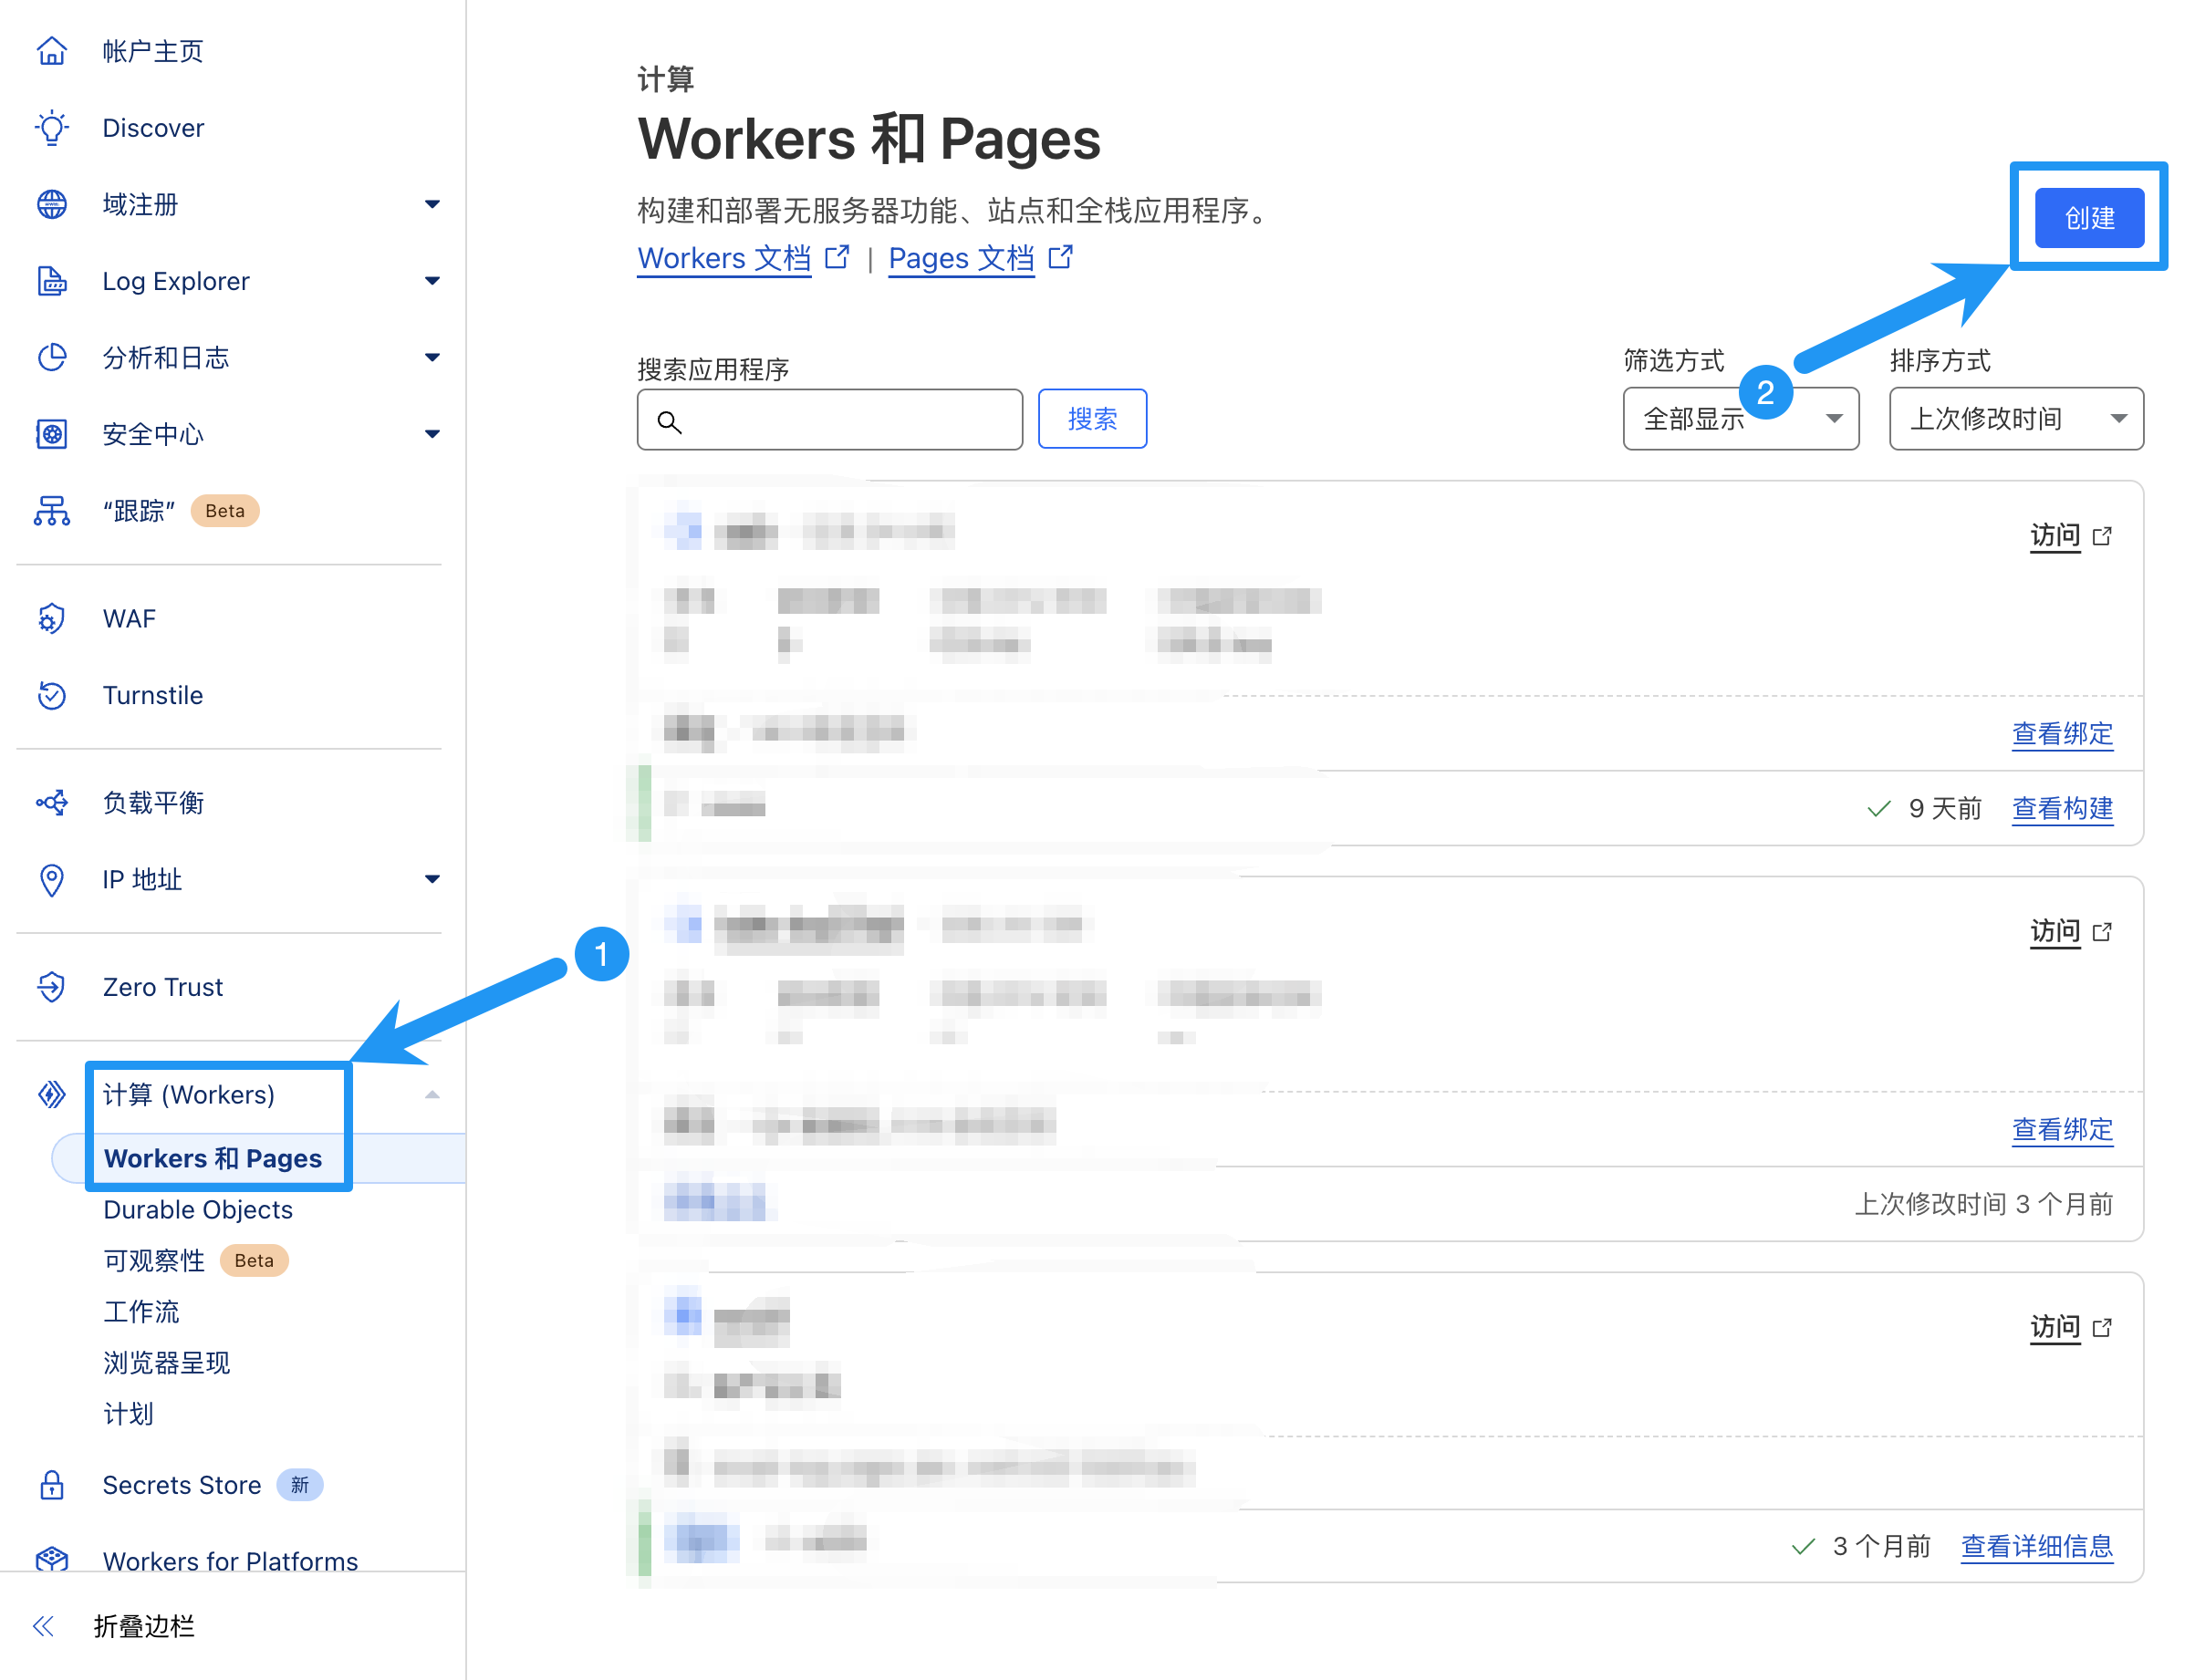Open Zero Trust in the sidebar
This screenshot has width=2195, height=1680.
[x=162, y=987]
